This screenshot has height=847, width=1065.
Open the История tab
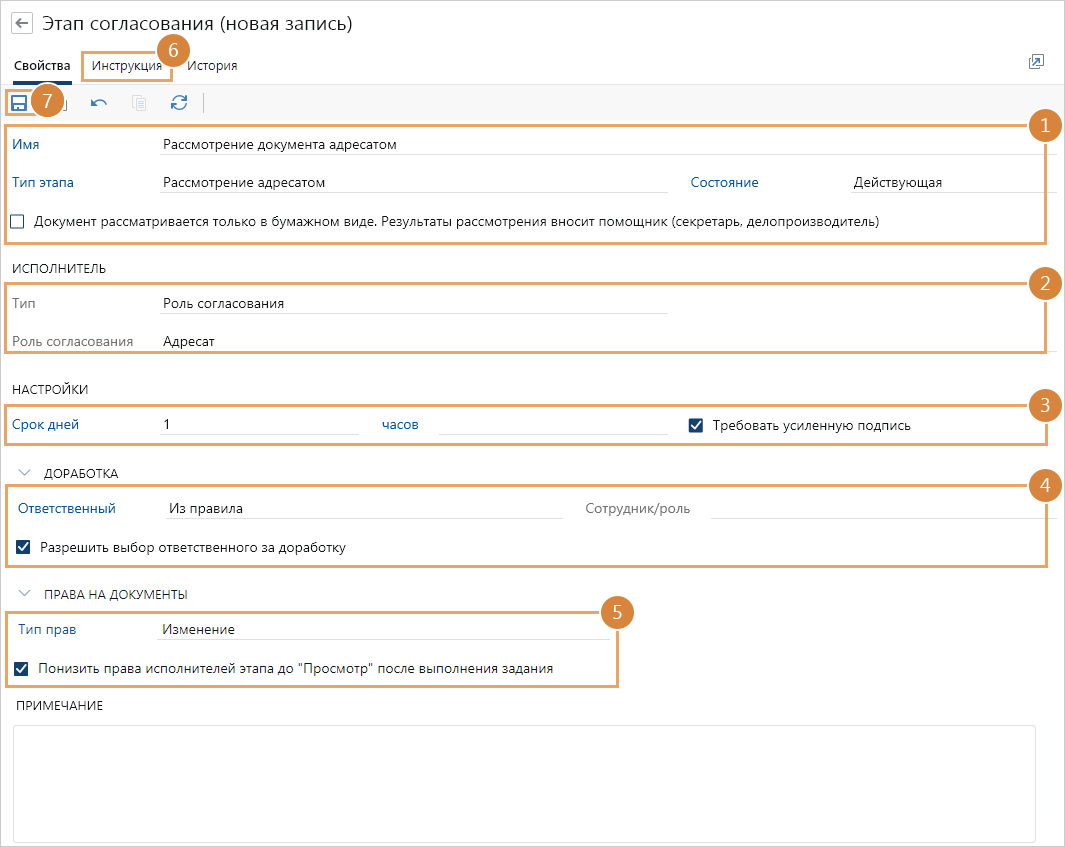pos(212,66)
